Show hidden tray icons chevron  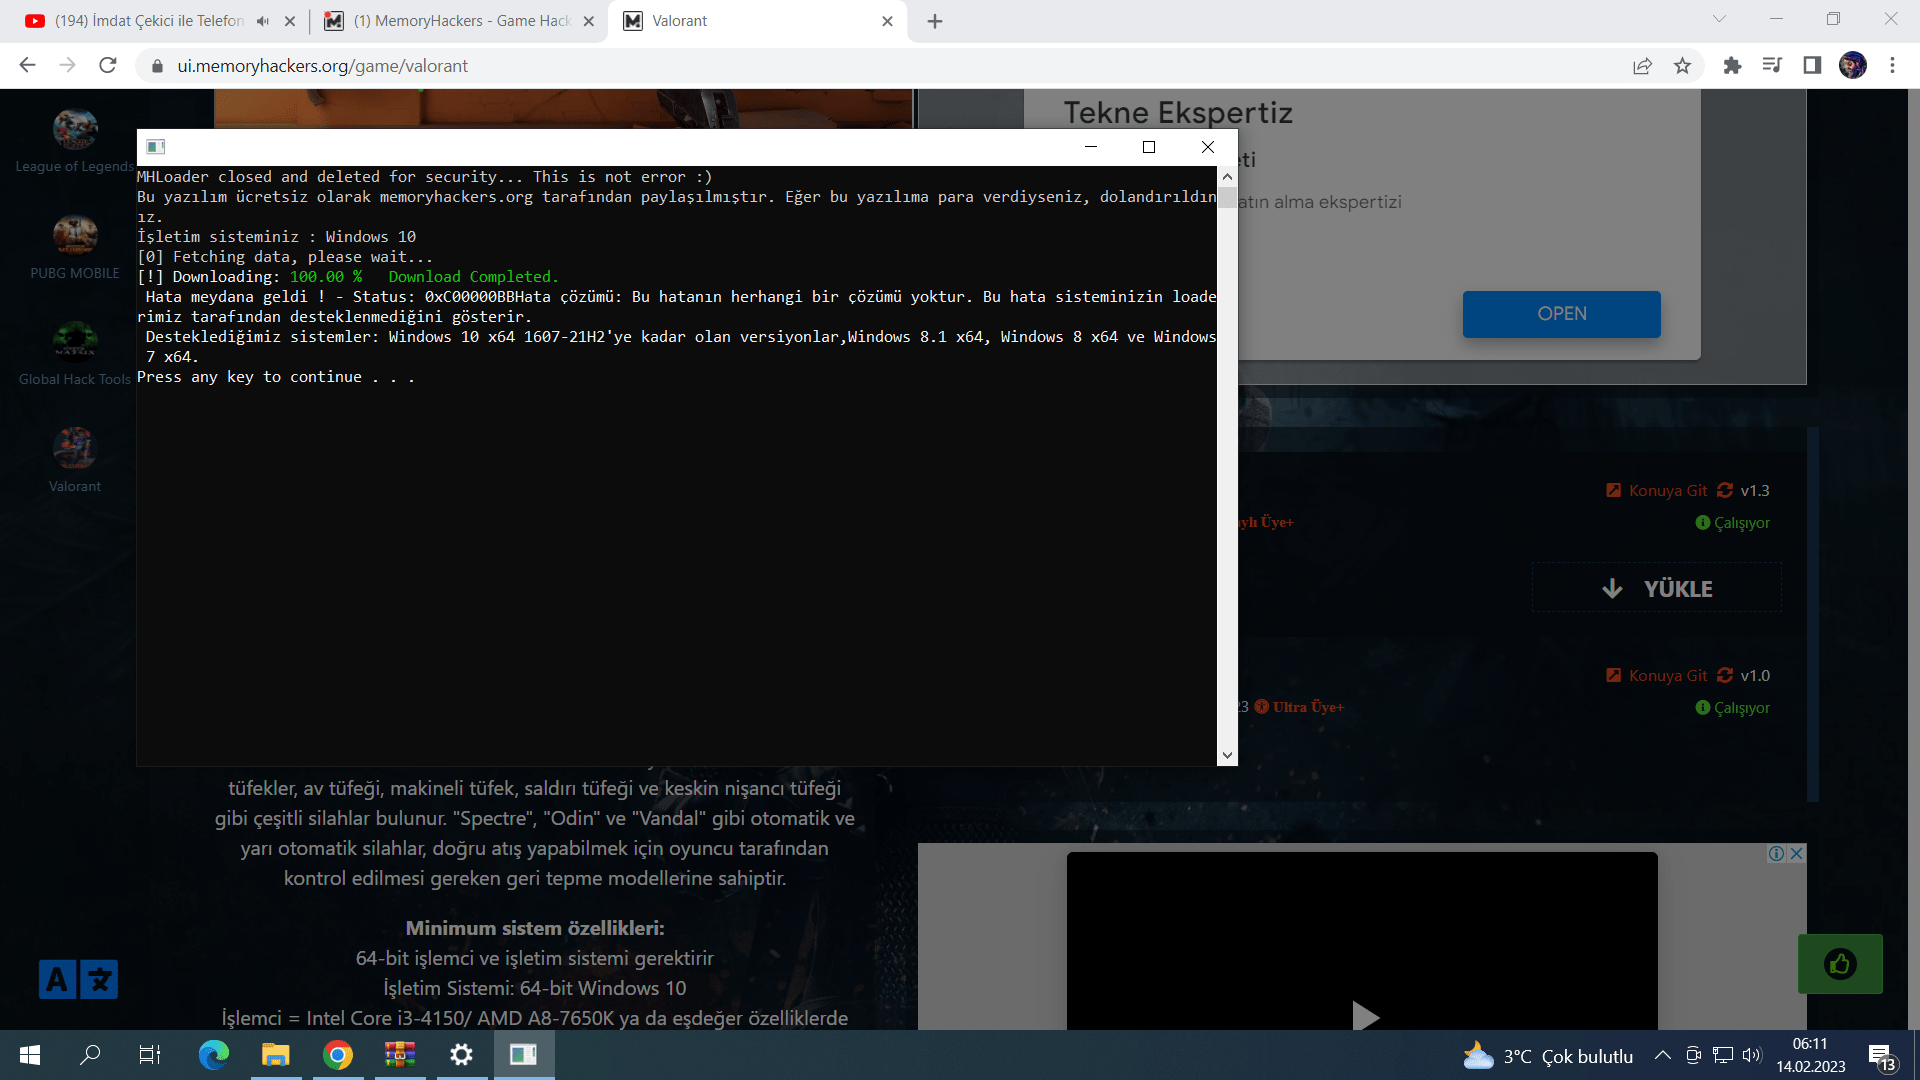point(1662,1055)
